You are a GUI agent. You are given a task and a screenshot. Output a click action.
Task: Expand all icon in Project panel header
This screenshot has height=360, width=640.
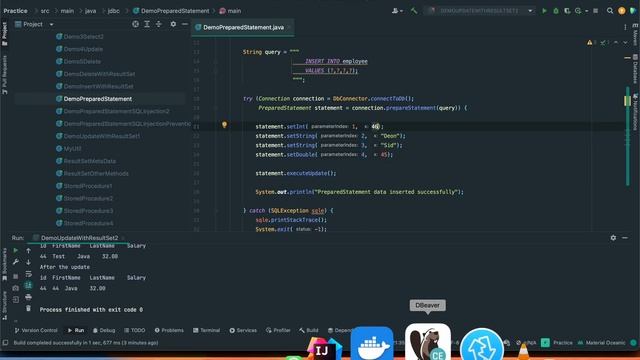[x=147, y=24]
